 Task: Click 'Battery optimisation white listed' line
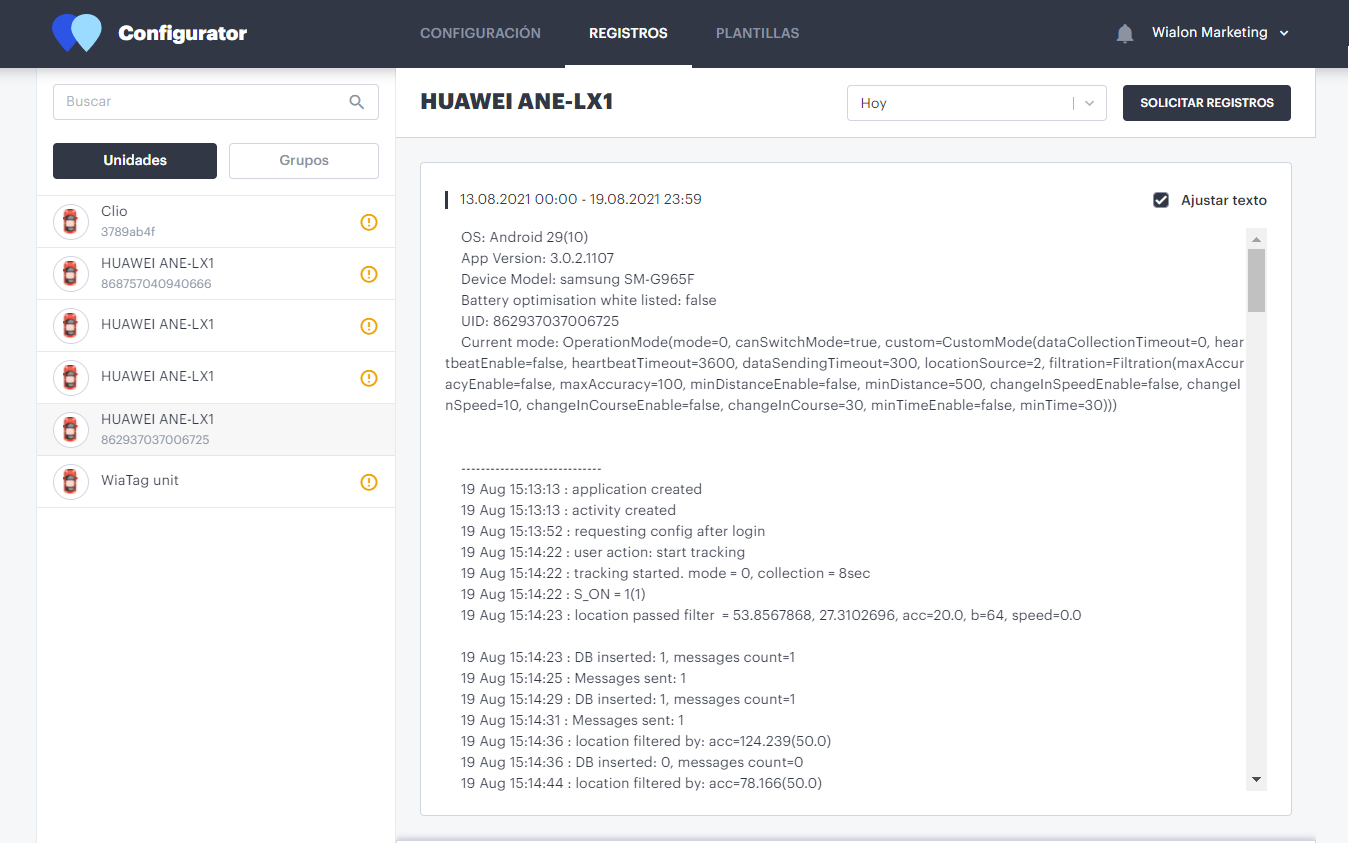589,300
